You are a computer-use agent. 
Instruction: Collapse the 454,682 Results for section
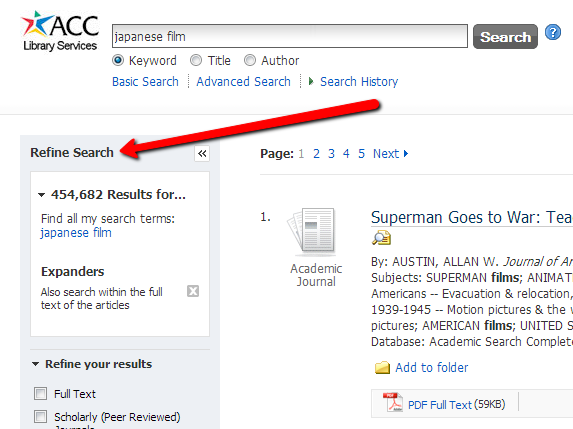point(41,195)
